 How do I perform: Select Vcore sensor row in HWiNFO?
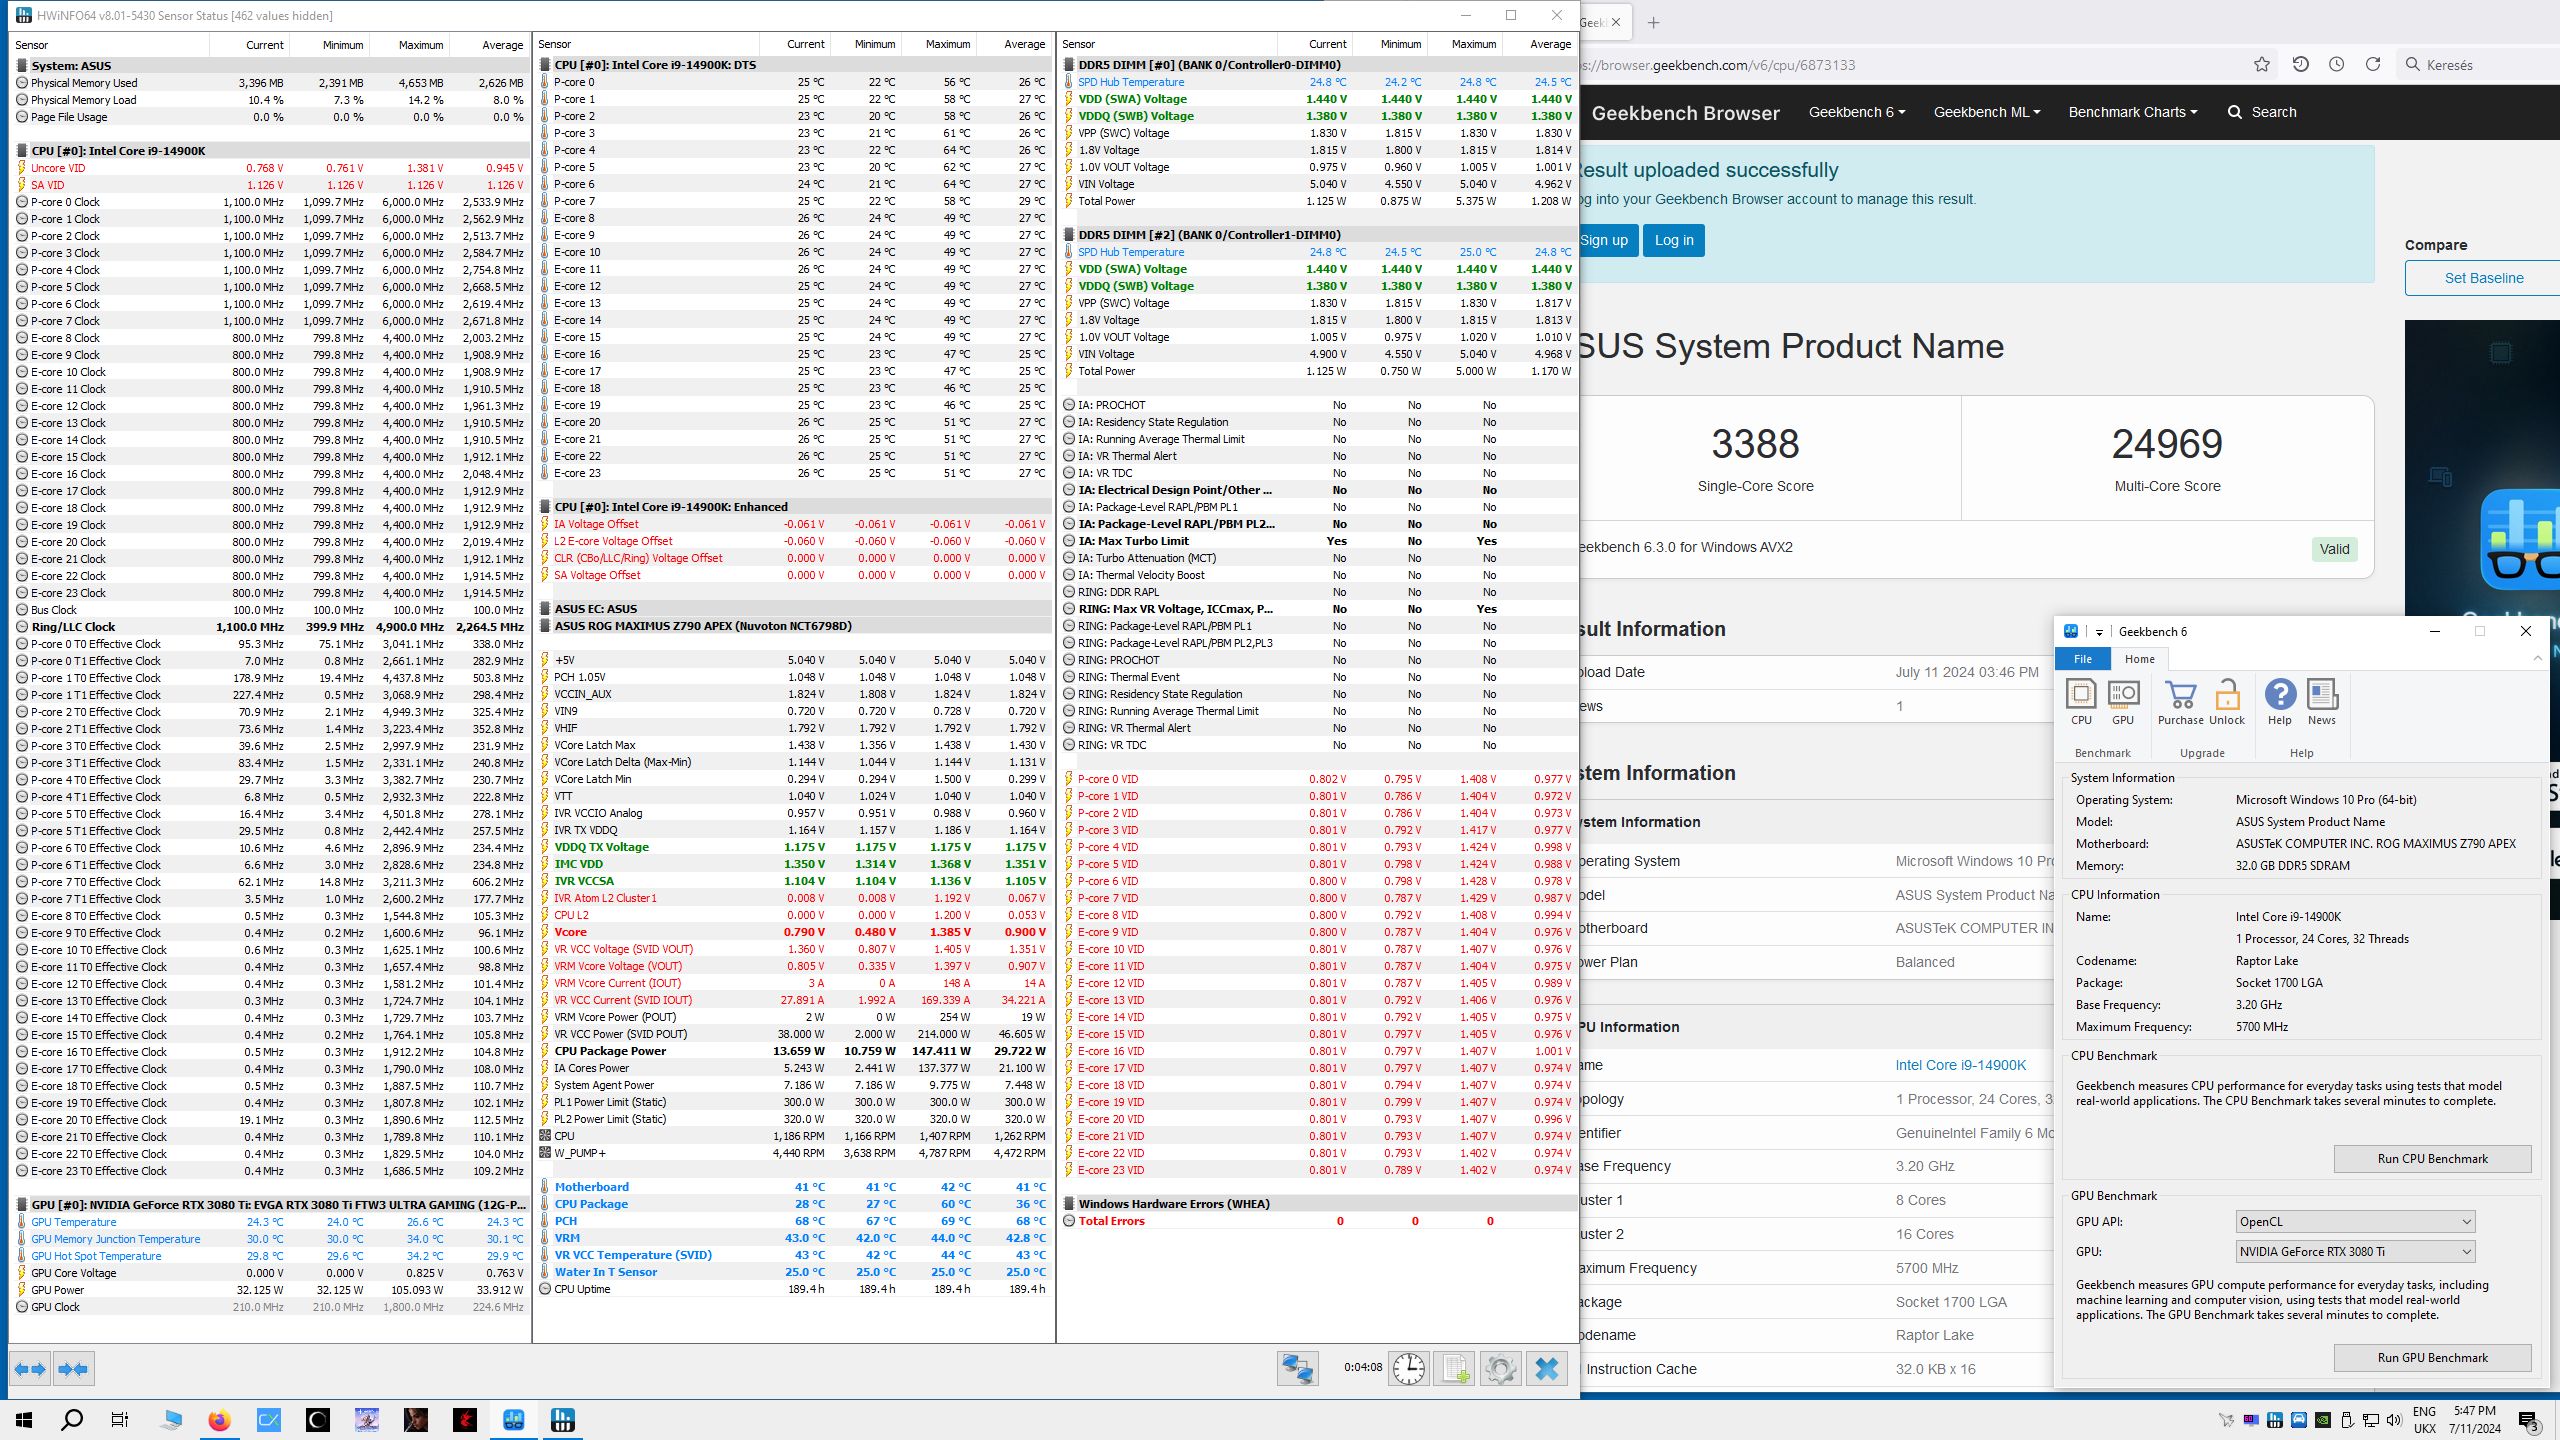[x=794, y=932]
